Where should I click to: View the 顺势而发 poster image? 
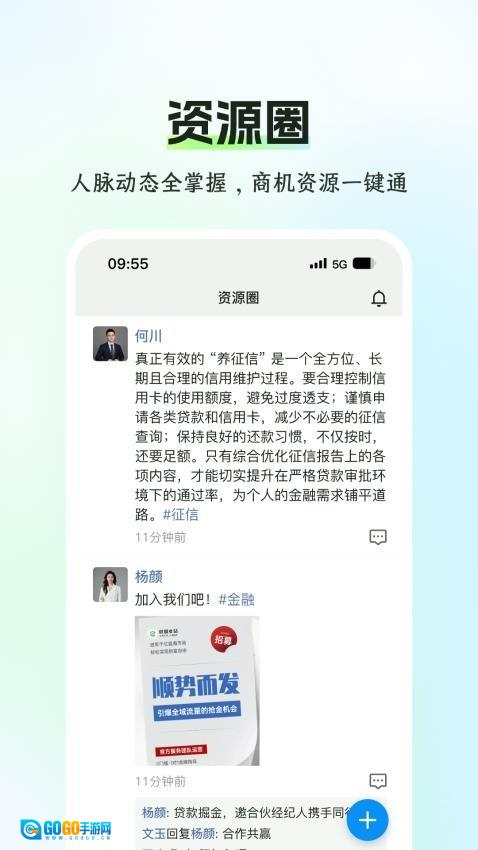pos(197,691)
